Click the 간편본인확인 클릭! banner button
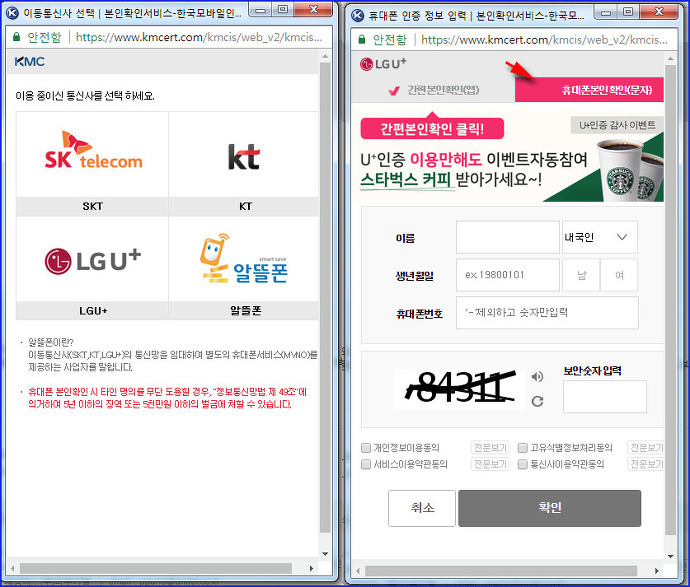 pos(432,128)
